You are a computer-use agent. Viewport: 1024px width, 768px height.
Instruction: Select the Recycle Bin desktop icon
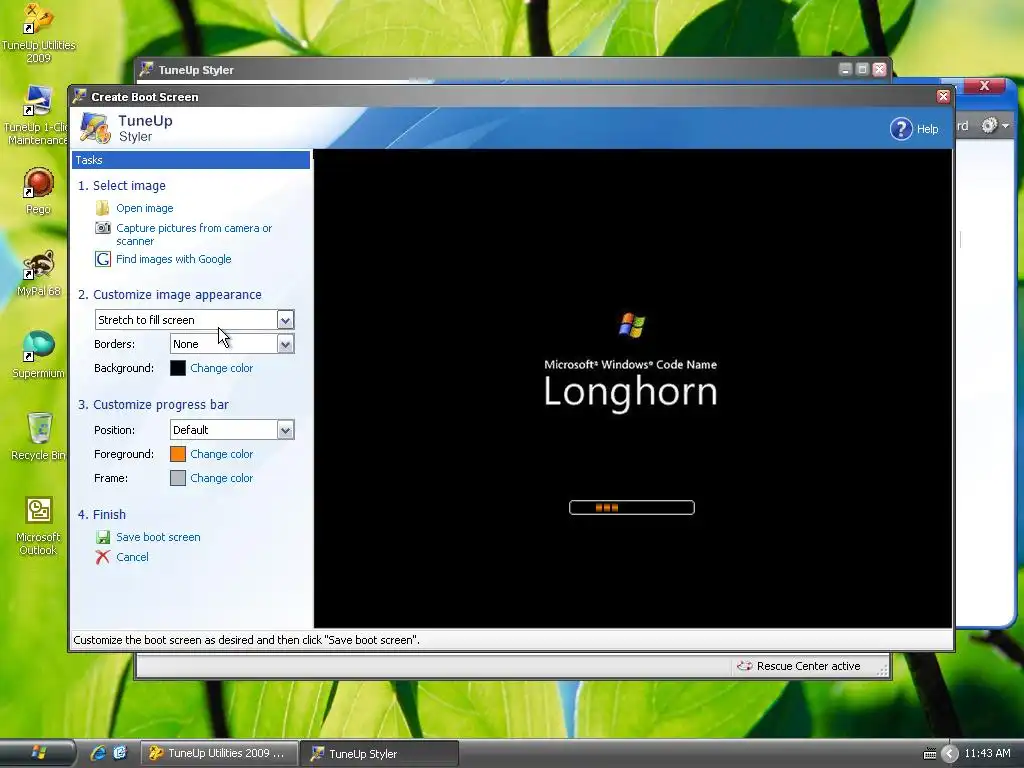[39, 437]
